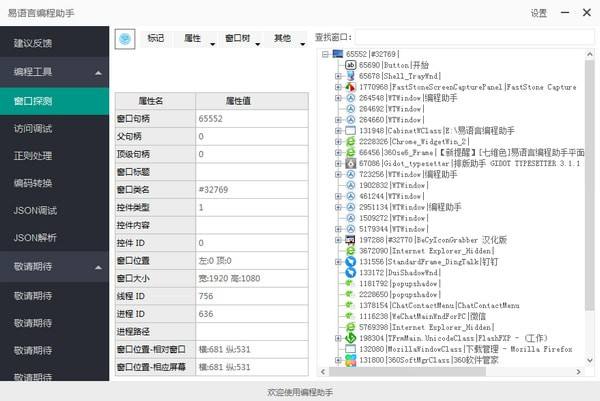Expand the Chrome_WidgetWin_2 tree node
Screen dimensions: 600x401
338,142
